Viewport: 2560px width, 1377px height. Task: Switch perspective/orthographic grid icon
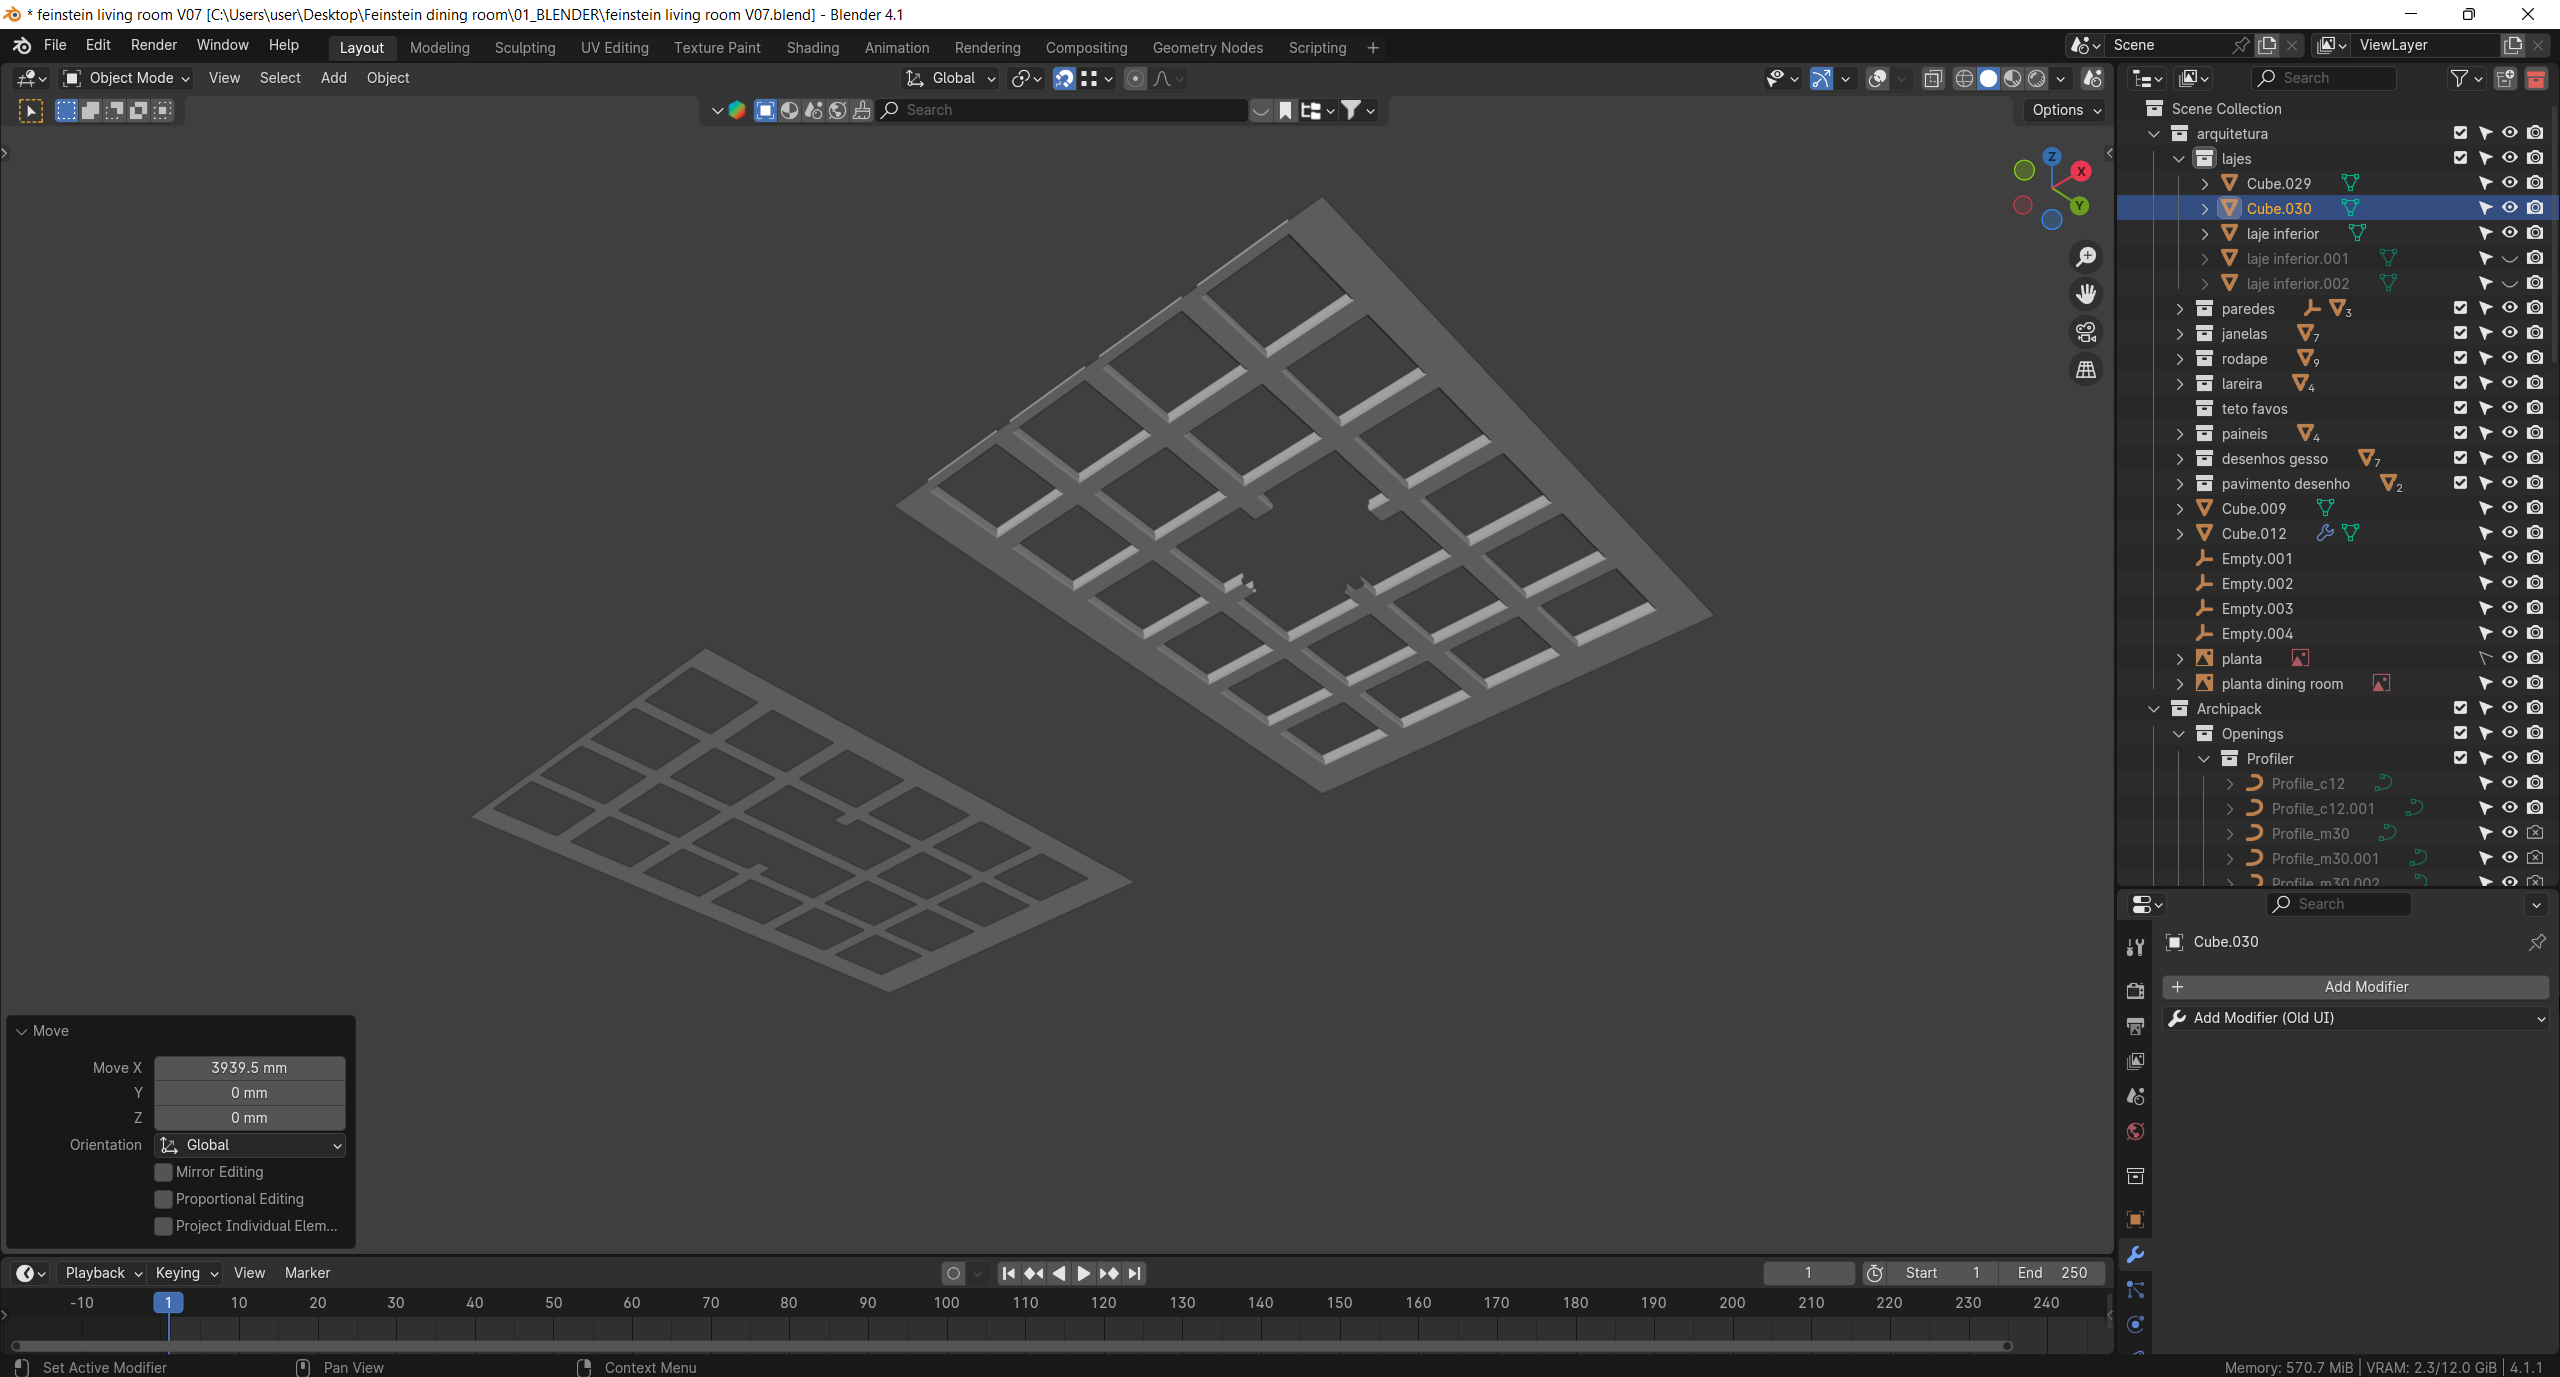2086,370
